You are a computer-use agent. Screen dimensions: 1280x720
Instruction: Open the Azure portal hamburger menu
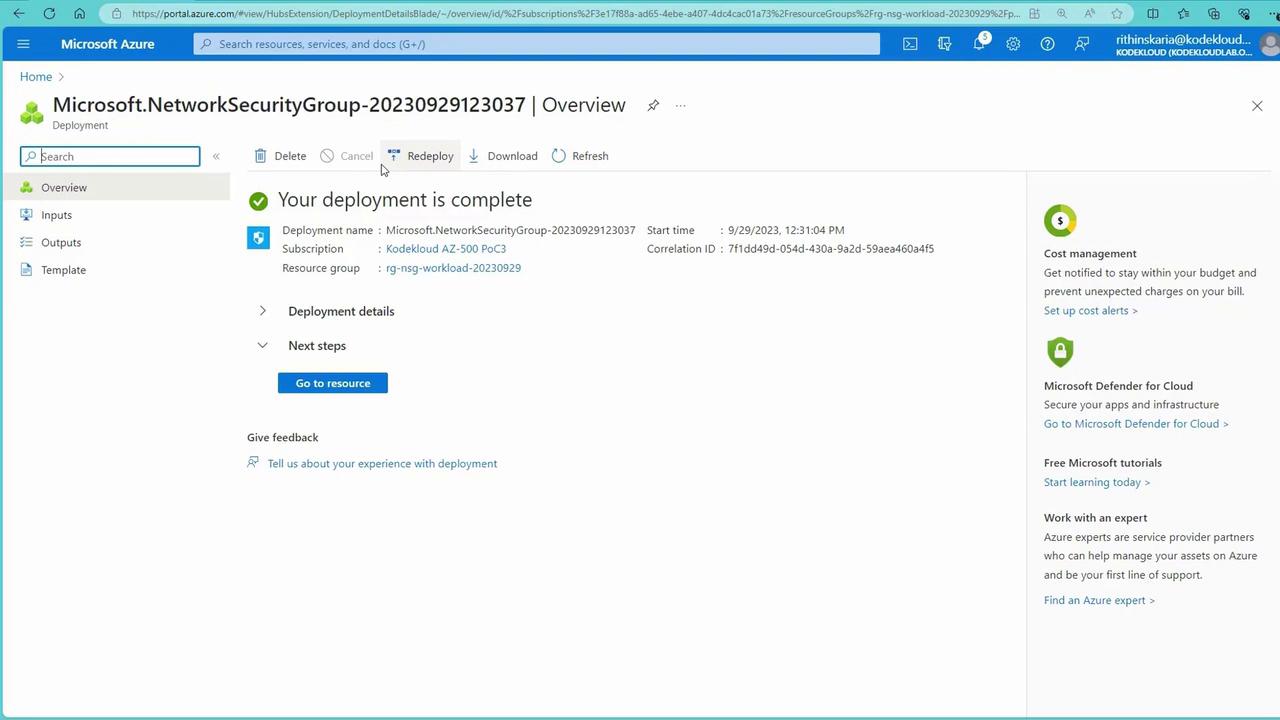coord(24,44)
